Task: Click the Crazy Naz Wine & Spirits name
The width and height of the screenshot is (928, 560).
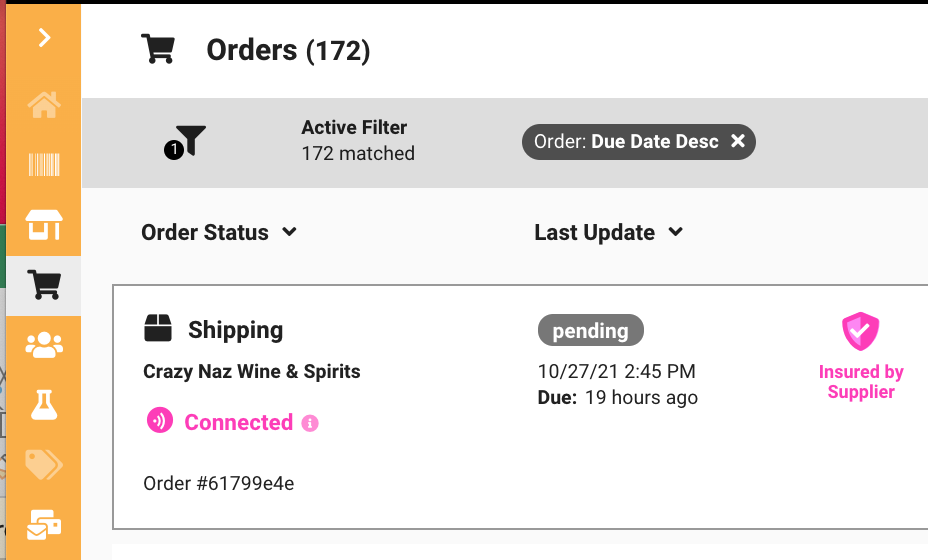Action: click(252, 371)
